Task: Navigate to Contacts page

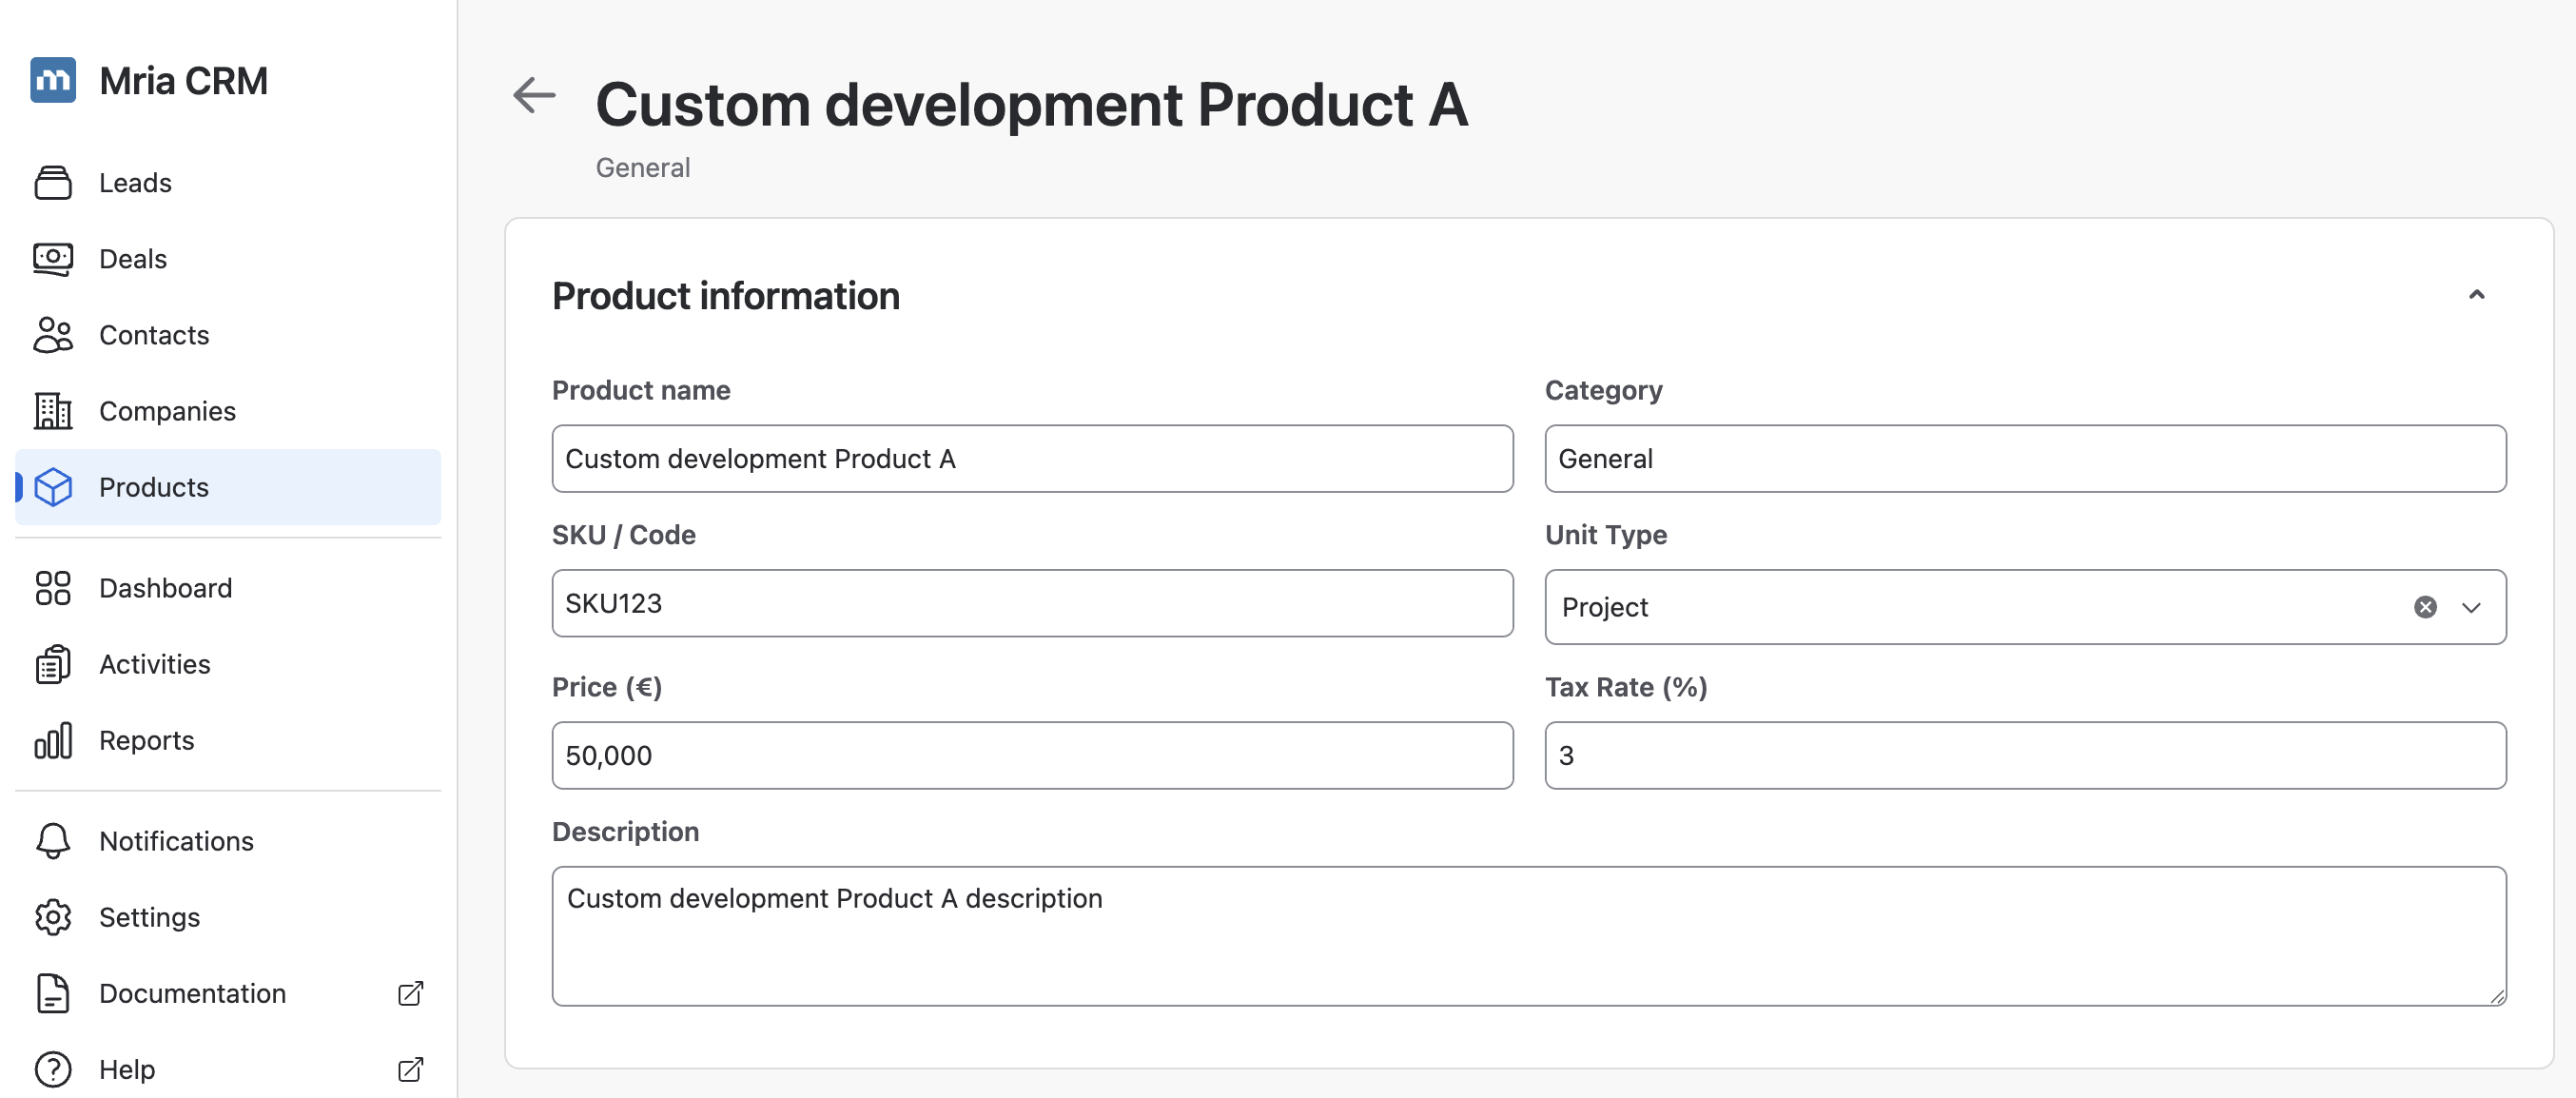Action: [228, 335]
